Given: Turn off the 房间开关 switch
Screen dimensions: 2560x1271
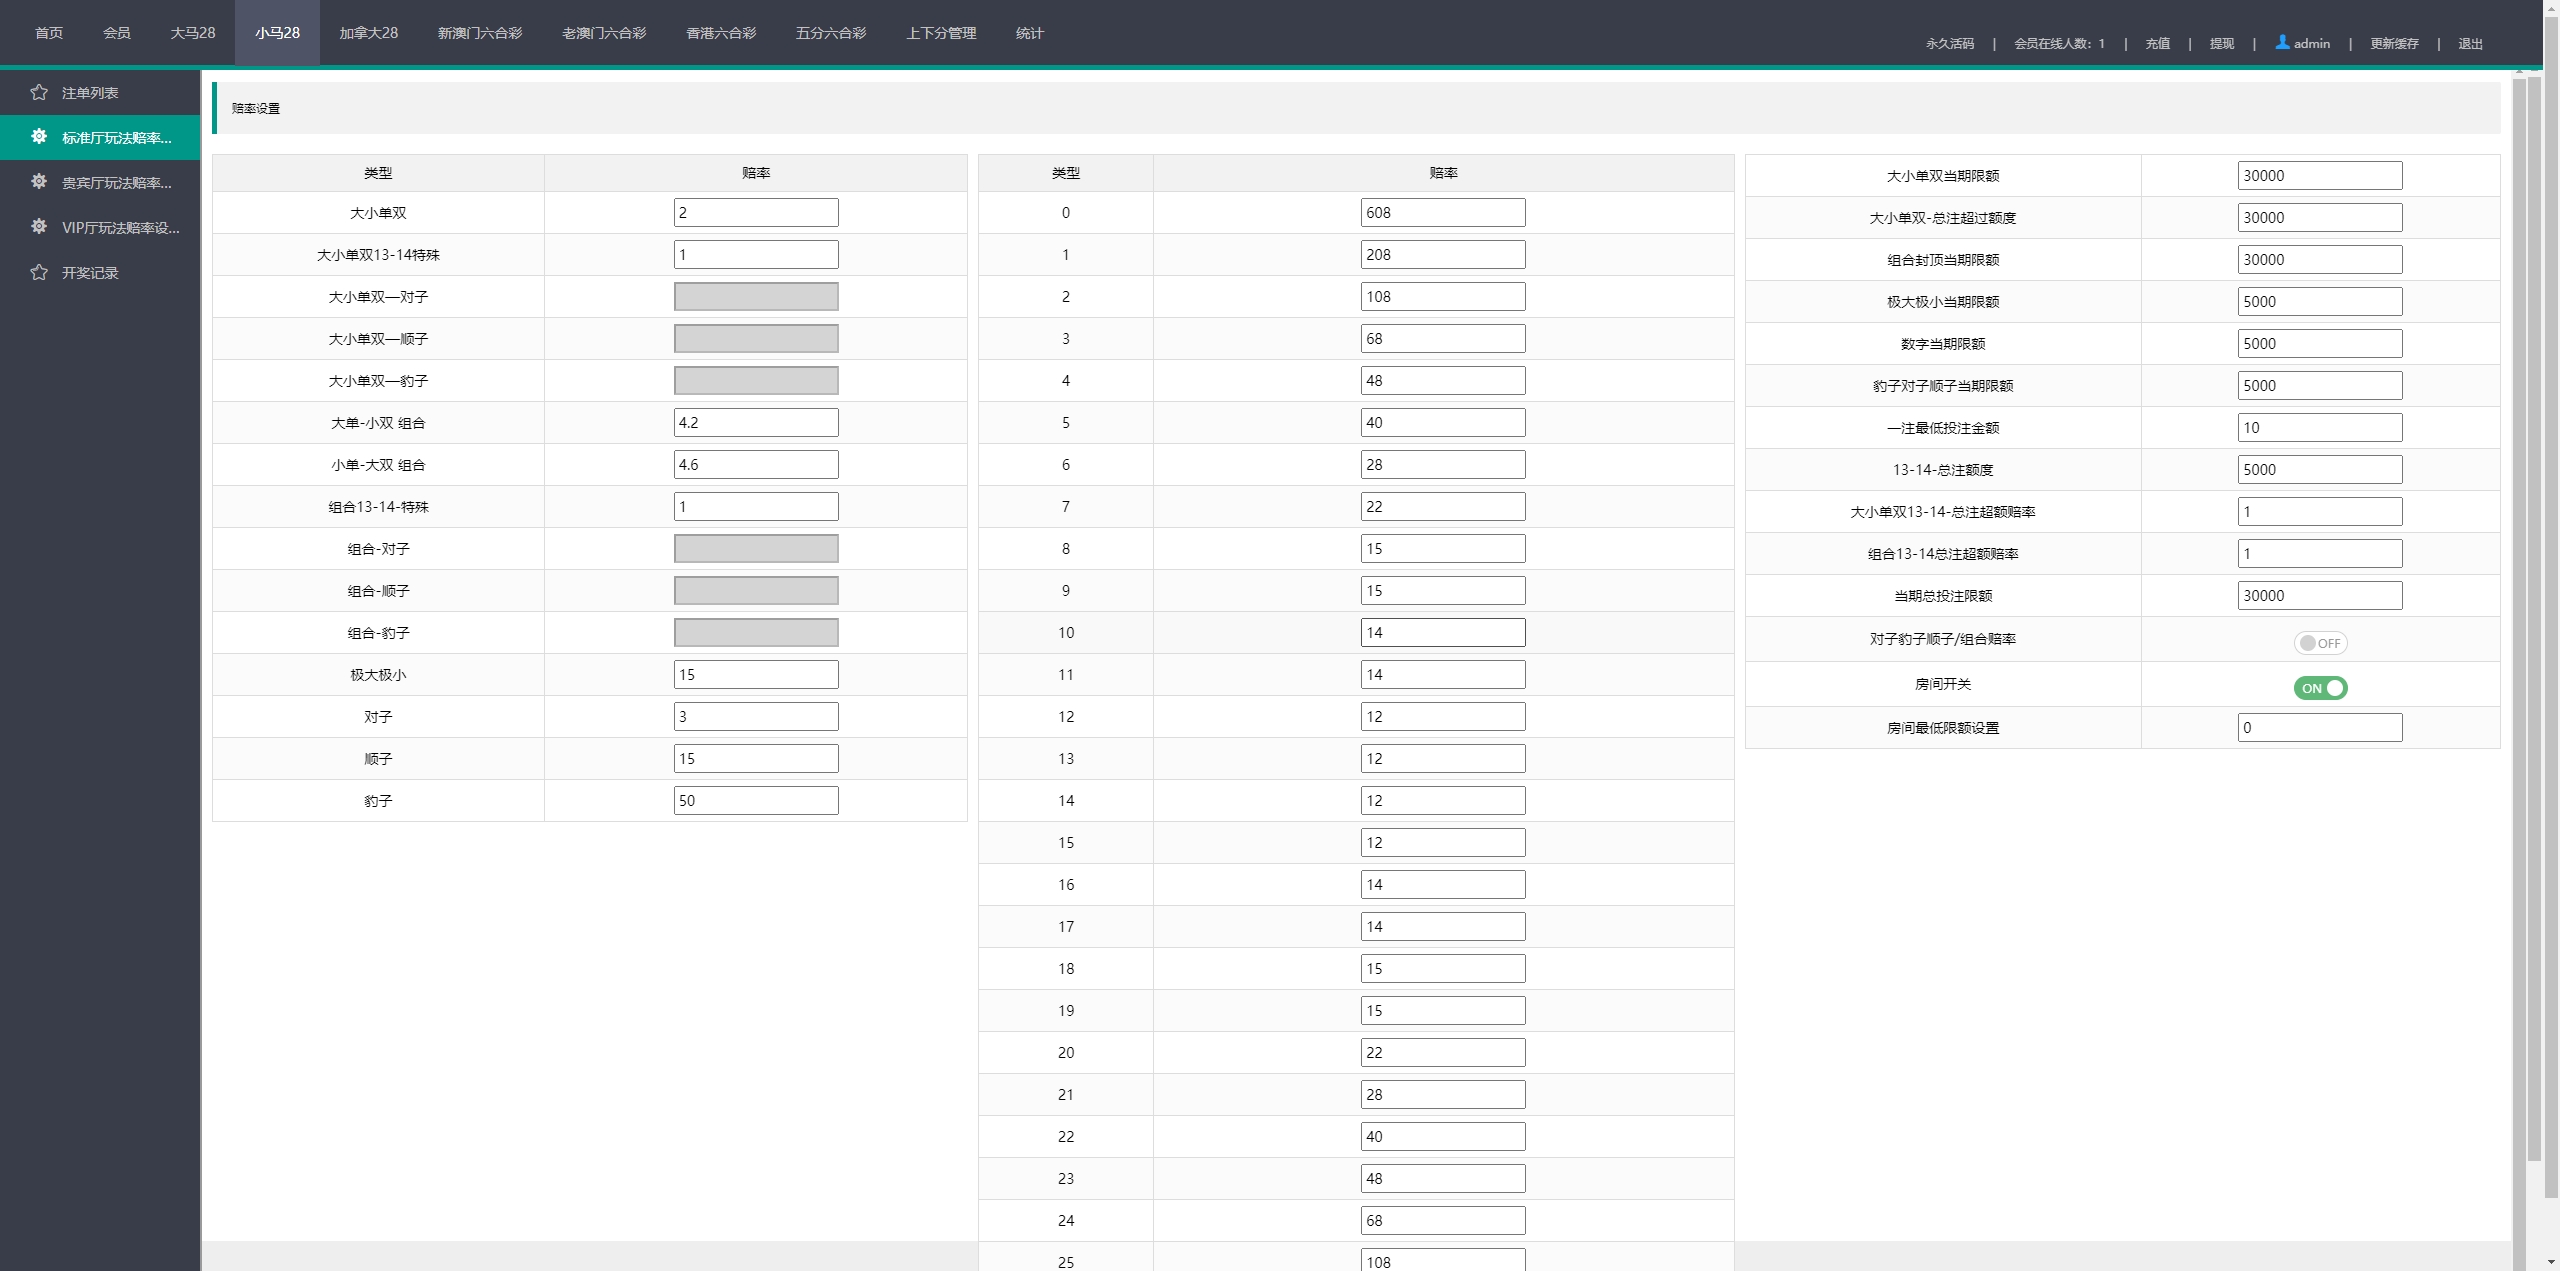Looking at the screenshot, I should point(2319,688).
